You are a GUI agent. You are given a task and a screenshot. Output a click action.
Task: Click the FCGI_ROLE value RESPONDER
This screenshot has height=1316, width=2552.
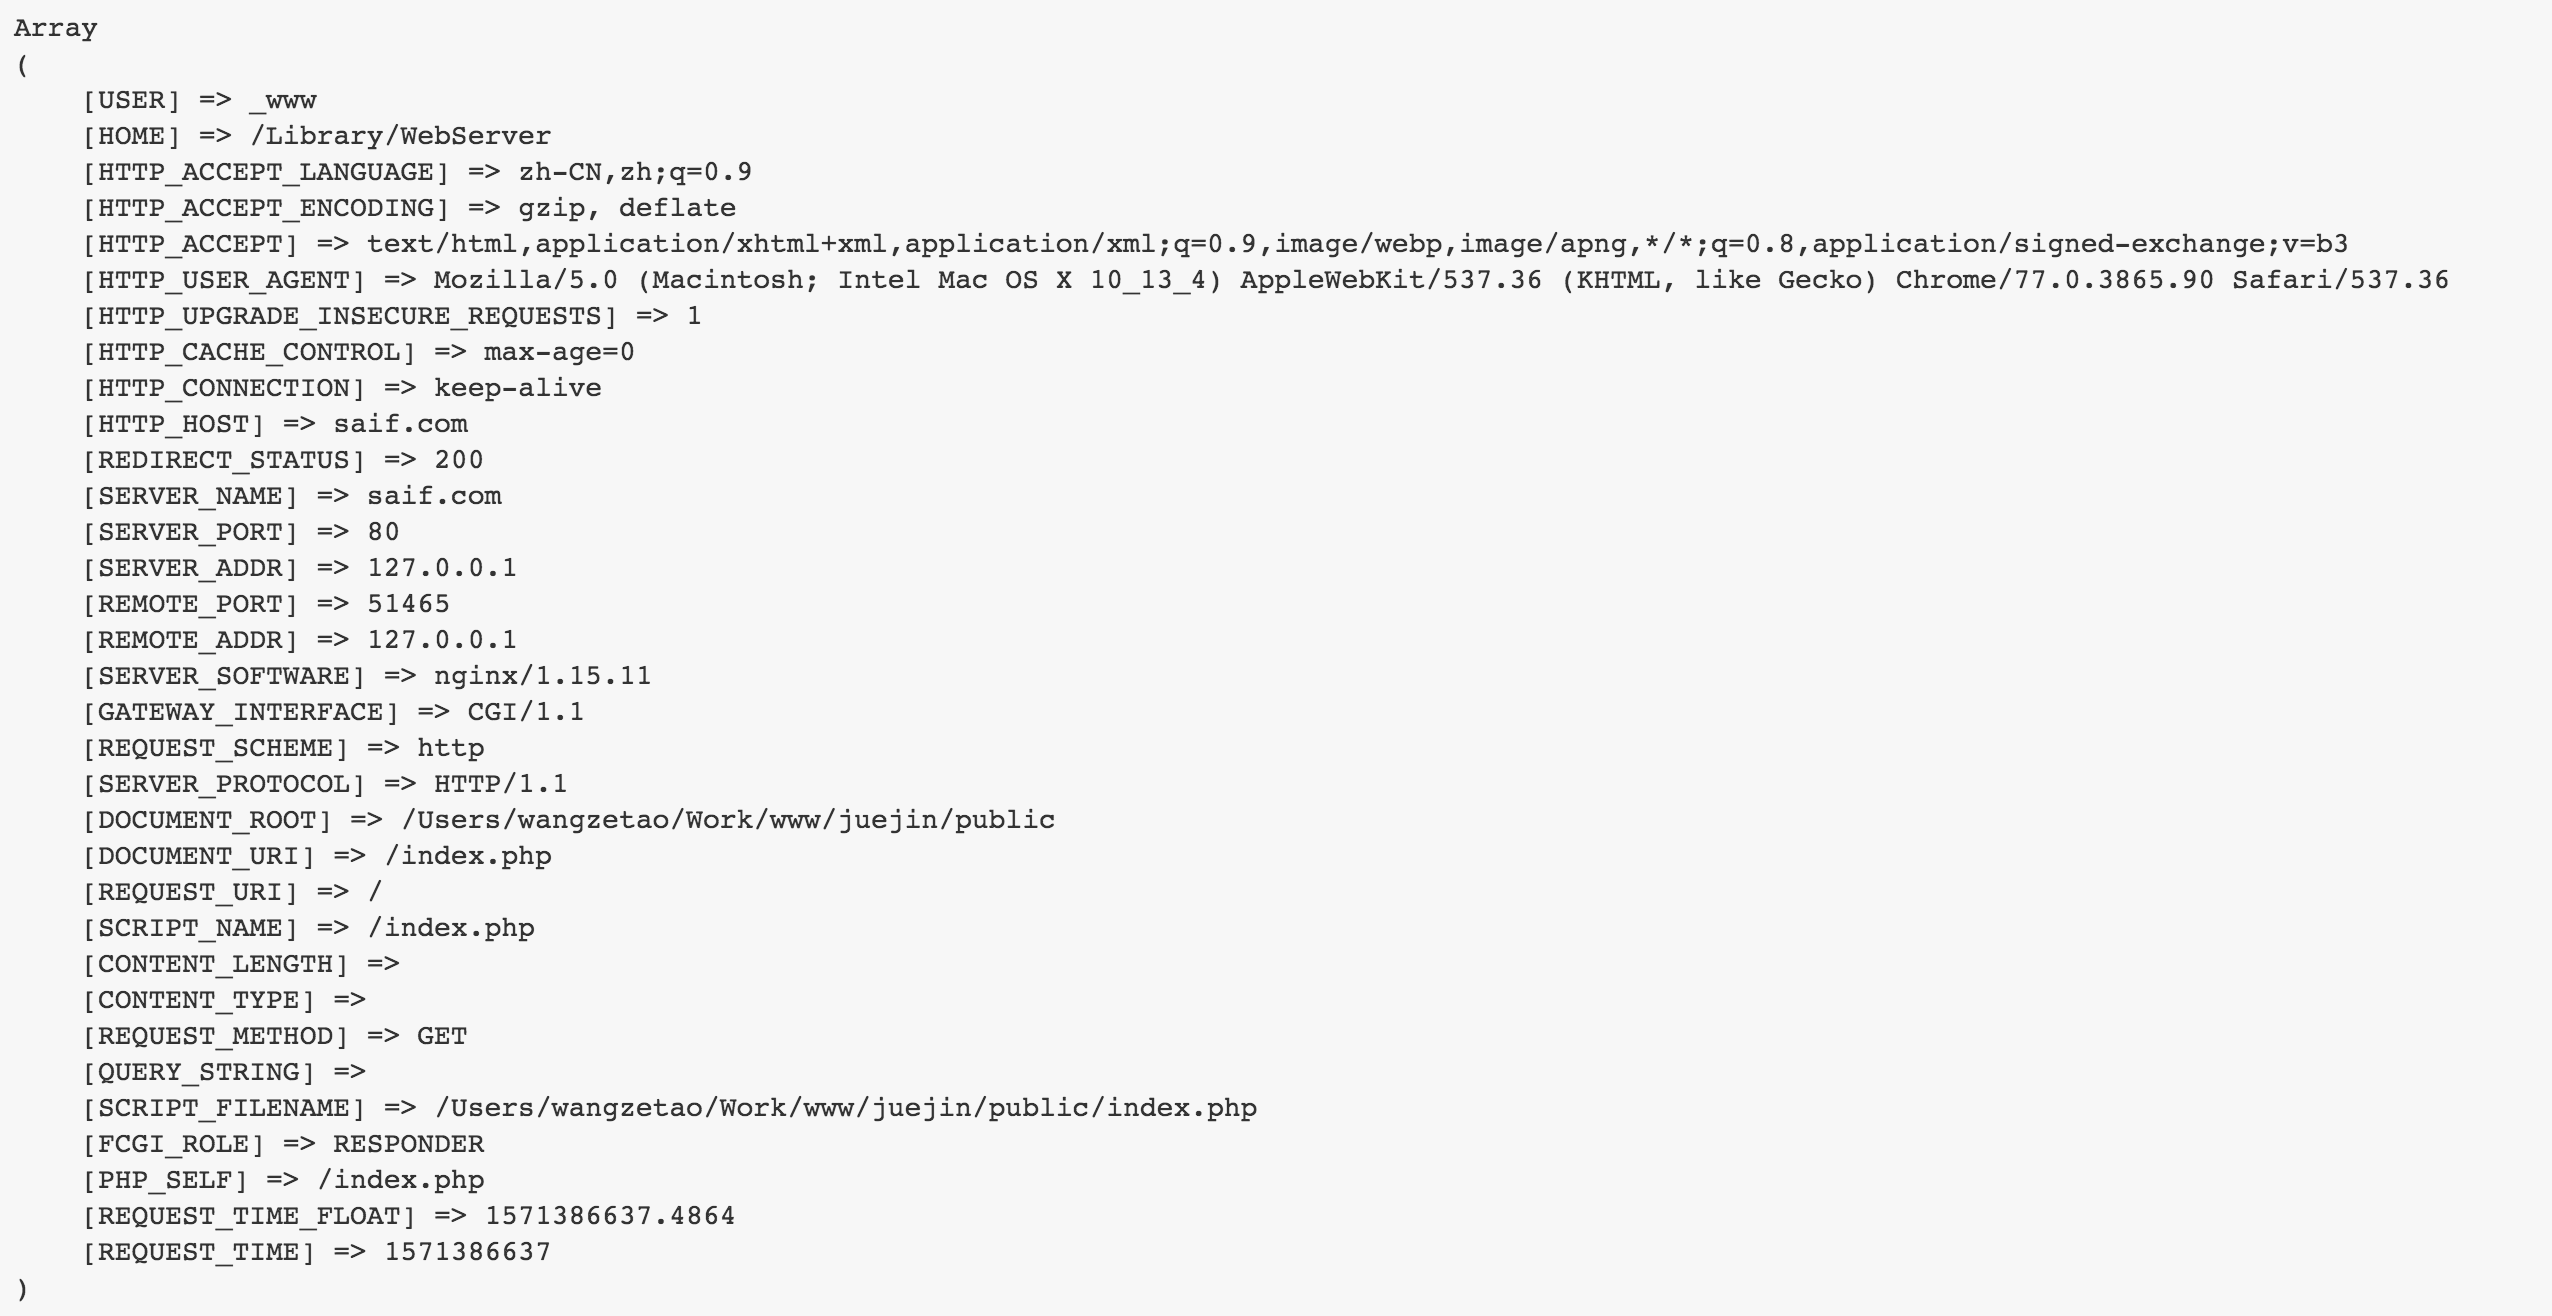(x=408, y=1144)
